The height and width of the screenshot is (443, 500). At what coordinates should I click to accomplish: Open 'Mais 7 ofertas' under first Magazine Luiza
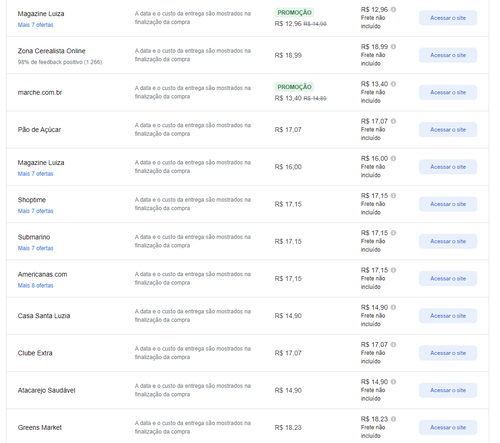click(35, 25)
